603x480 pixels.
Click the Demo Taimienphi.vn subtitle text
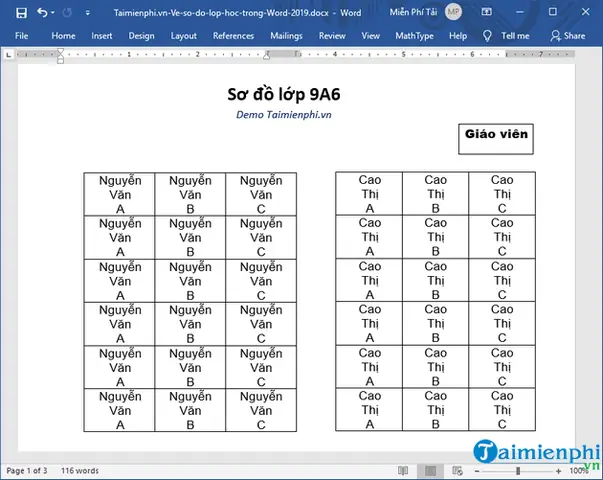coord(284,115)
